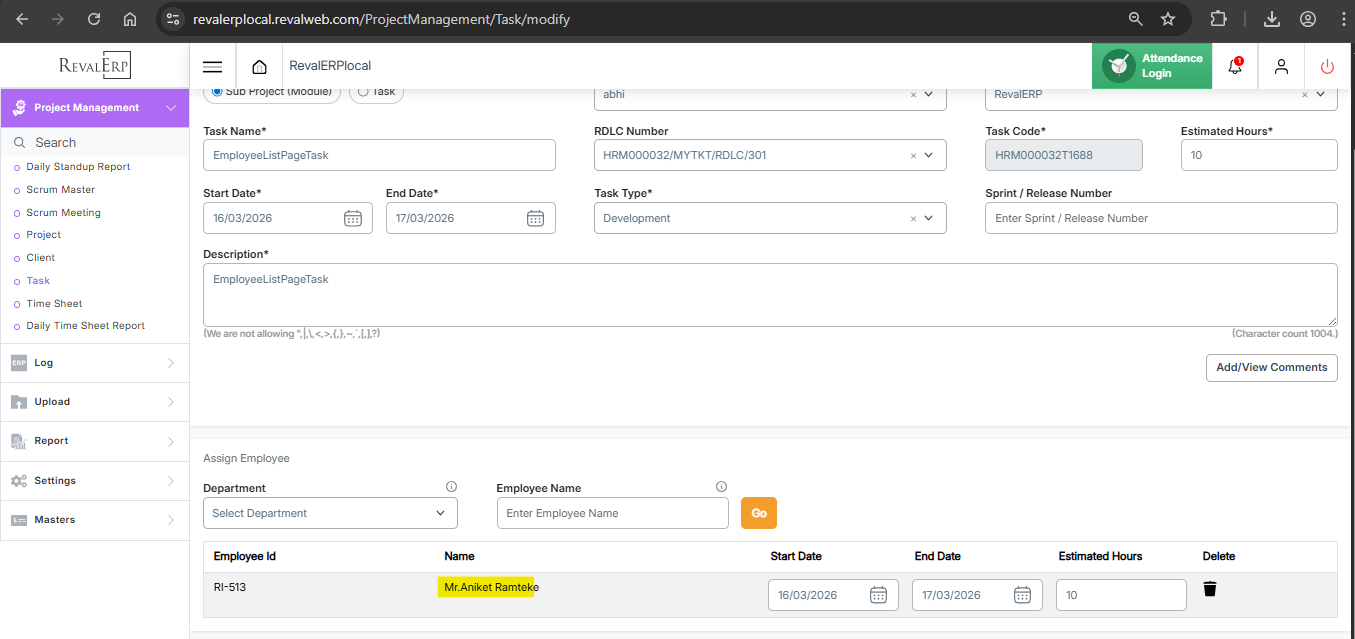Click info icon beside Department label
Screen dimensions: 1355x639
[x=451, y=487]
